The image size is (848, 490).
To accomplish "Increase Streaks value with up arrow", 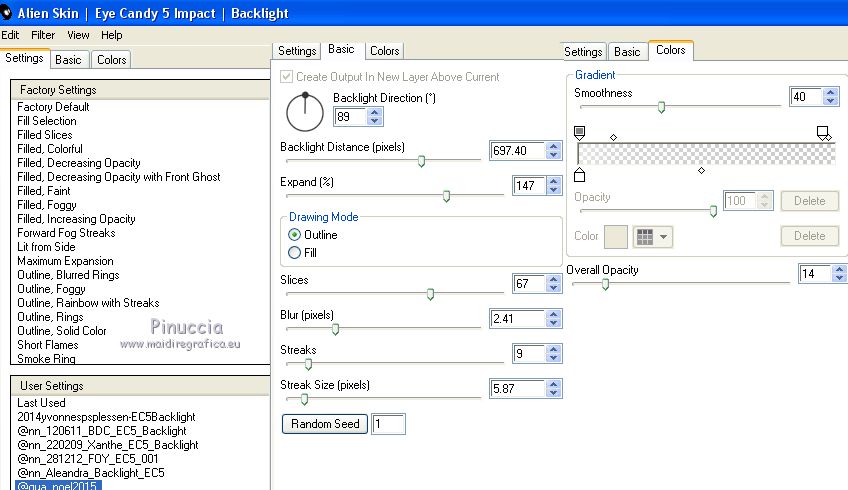I will tap(553, 349).
